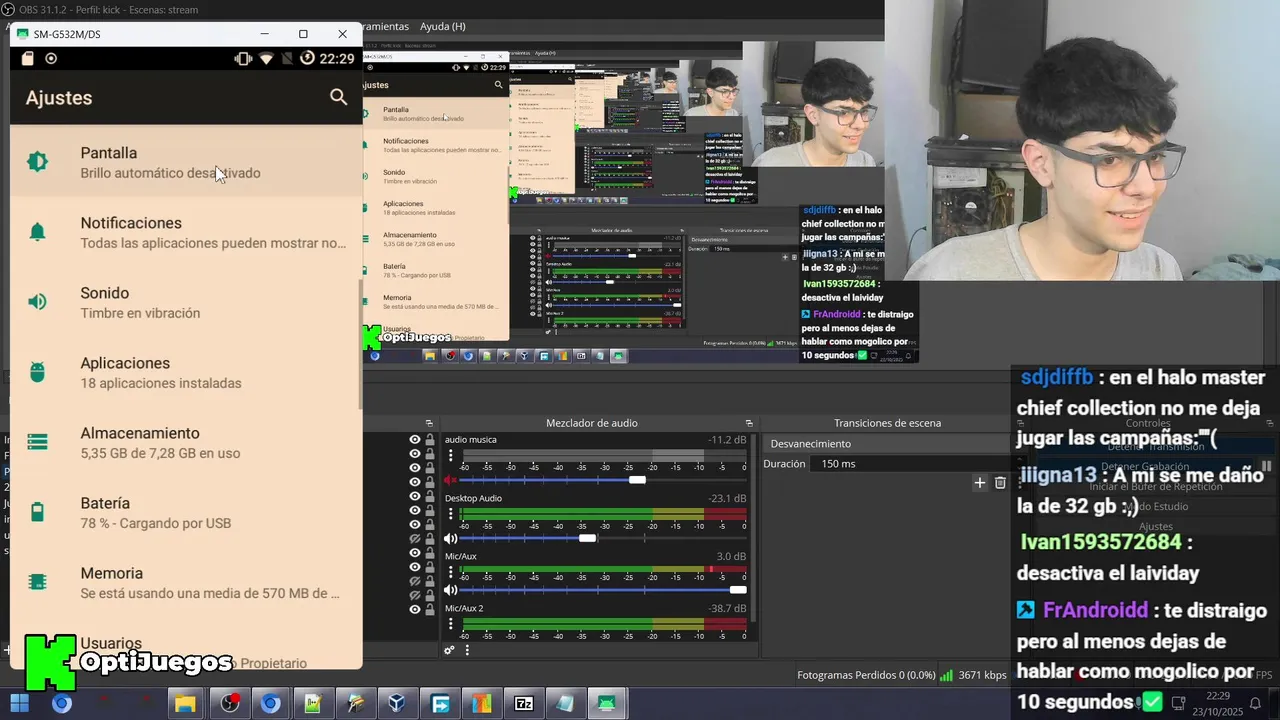Click the 3671 kbps bitrate status text
Viewport: 1280px width, 720px height.
click(x=983, y=675)
